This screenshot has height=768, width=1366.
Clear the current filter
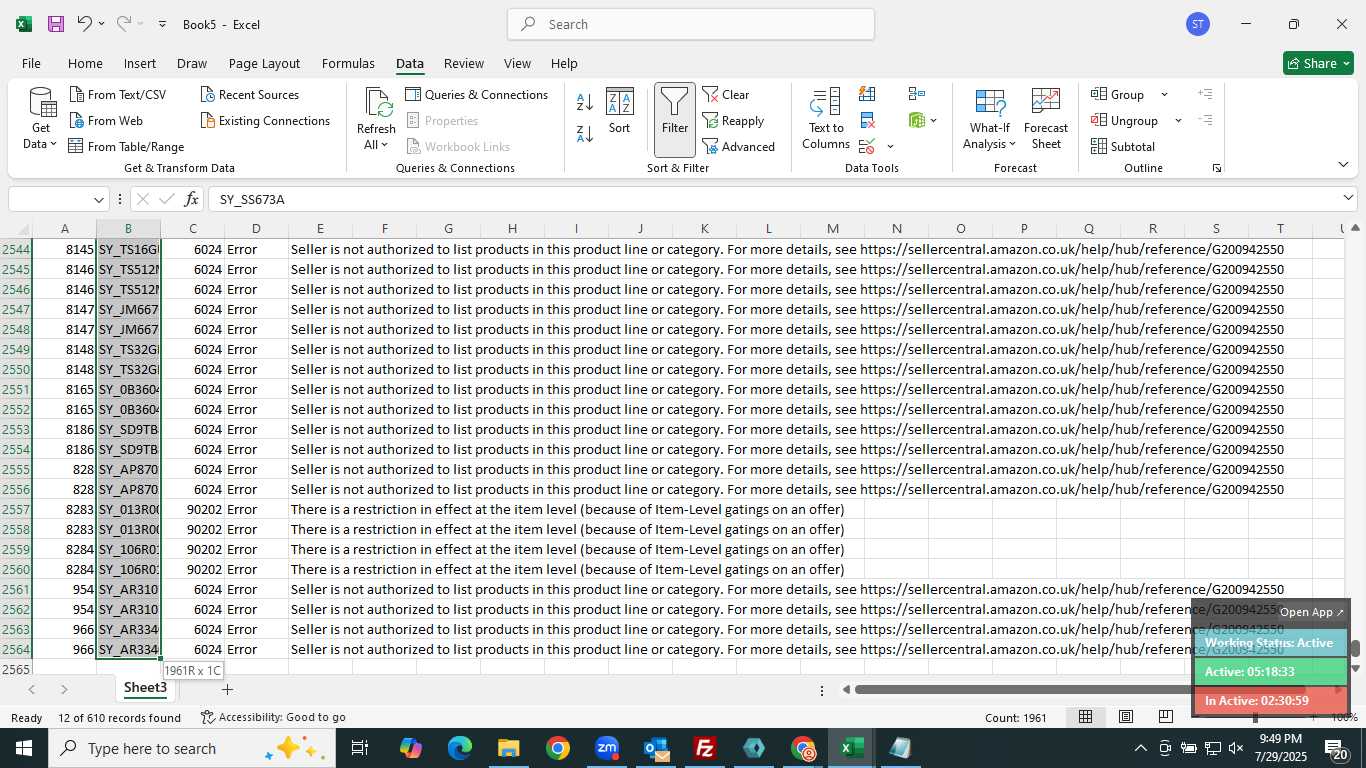[726, 94]
